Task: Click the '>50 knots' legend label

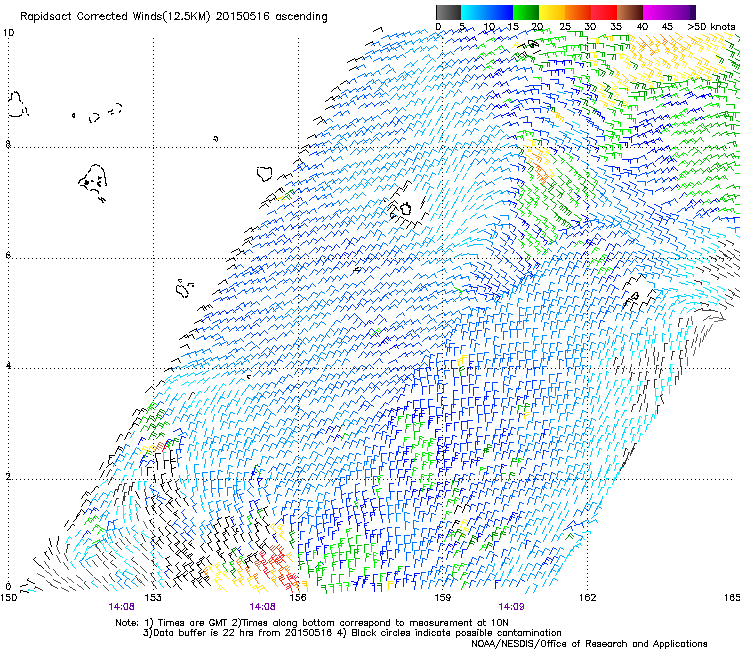Action: pos(711,27)
